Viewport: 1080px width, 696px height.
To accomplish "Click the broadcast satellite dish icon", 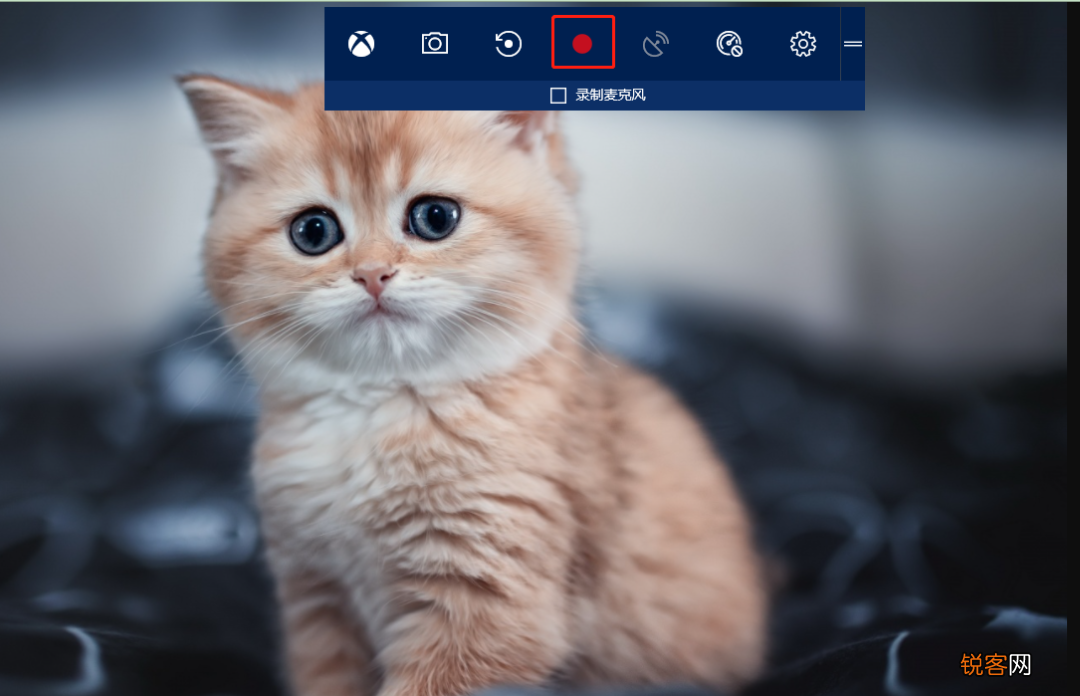I will pos(656,44).
